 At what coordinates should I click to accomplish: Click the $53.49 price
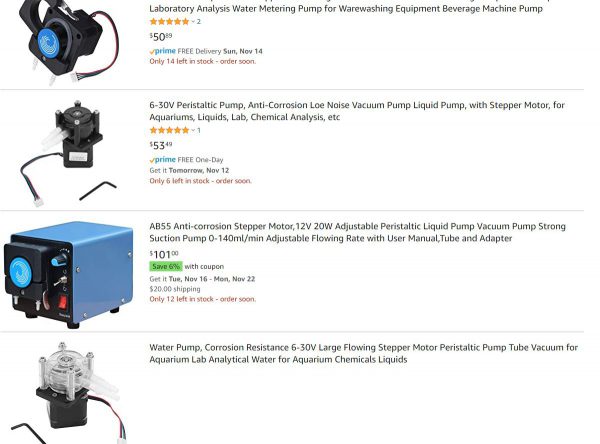(x=161, y=145)
